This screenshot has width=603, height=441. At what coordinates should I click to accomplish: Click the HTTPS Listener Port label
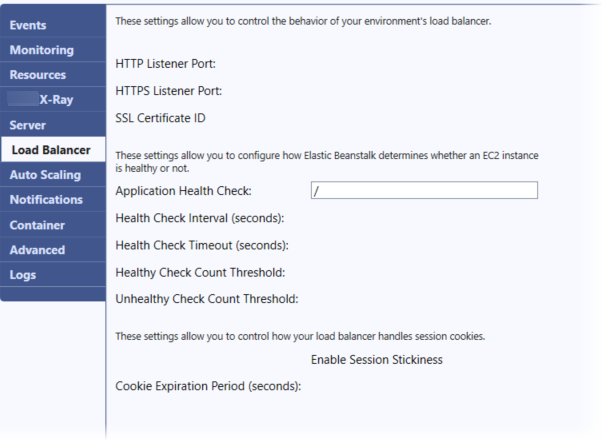click(170, 90)
